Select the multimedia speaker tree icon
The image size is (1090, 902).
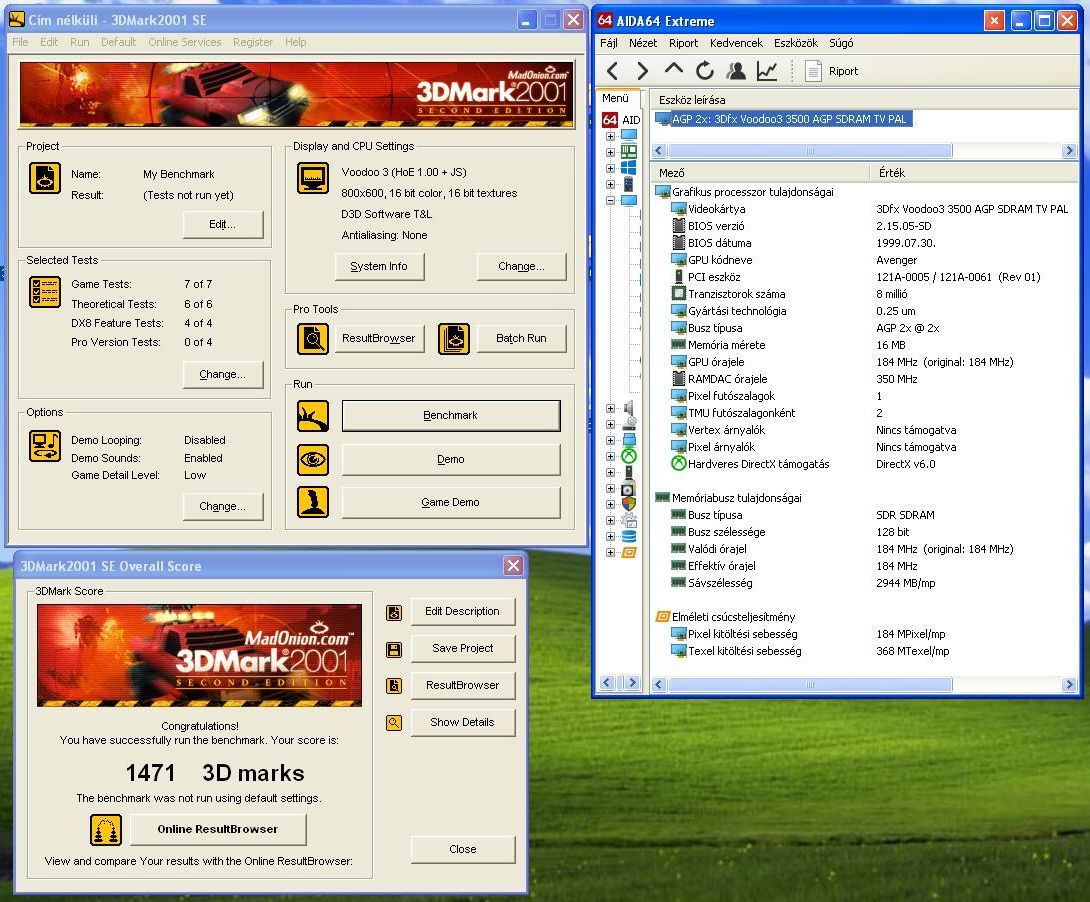(x=628, y=408)
